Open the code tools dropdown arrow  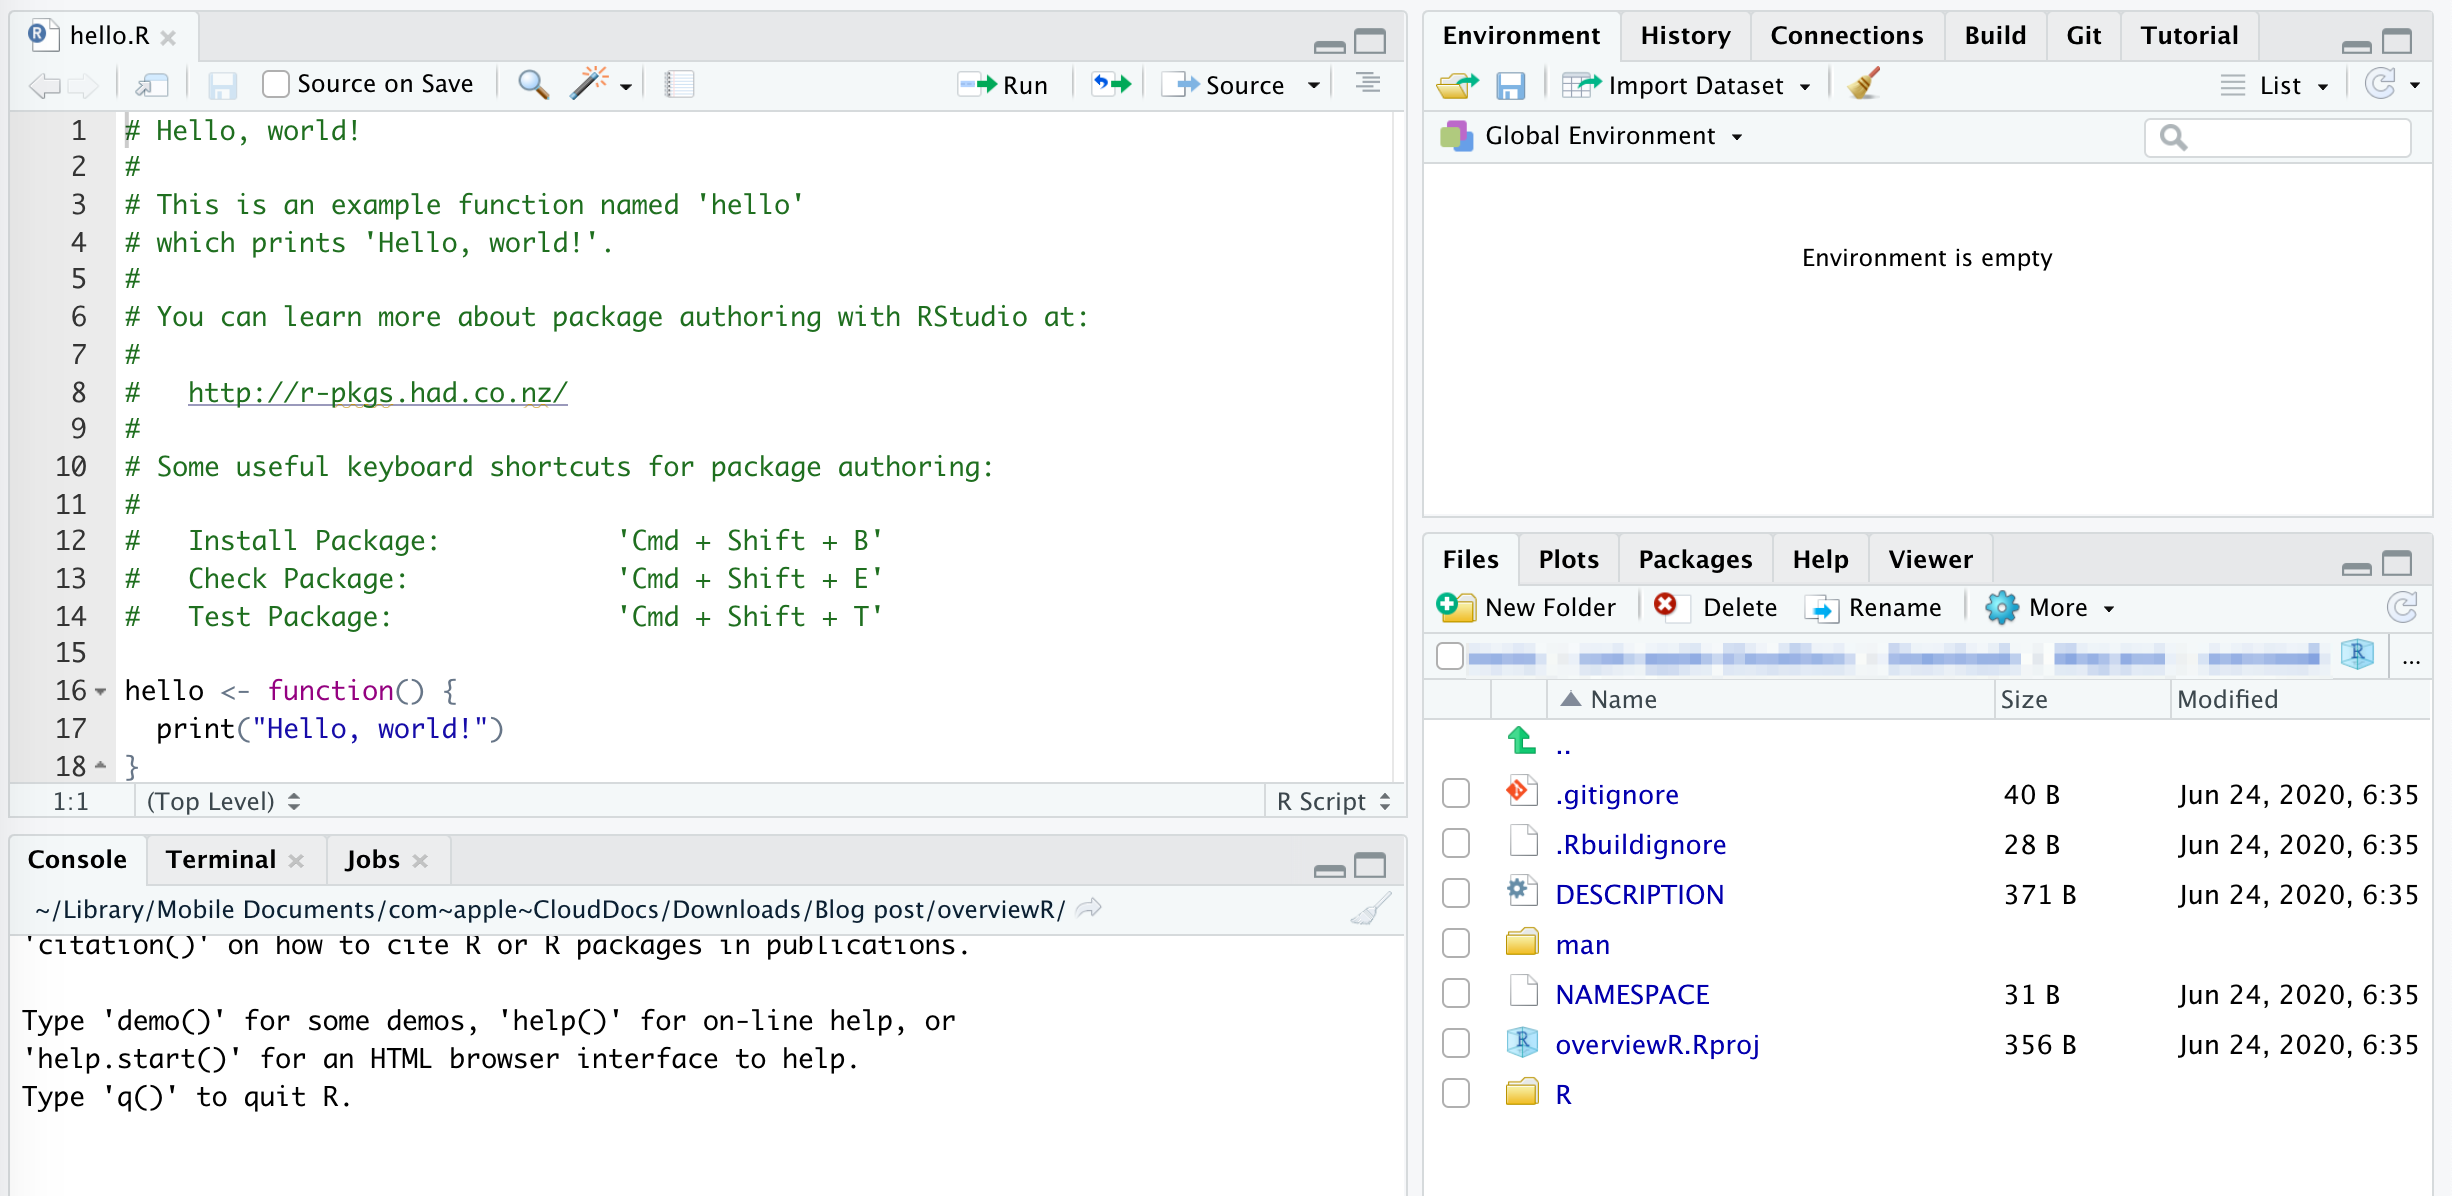626,87
